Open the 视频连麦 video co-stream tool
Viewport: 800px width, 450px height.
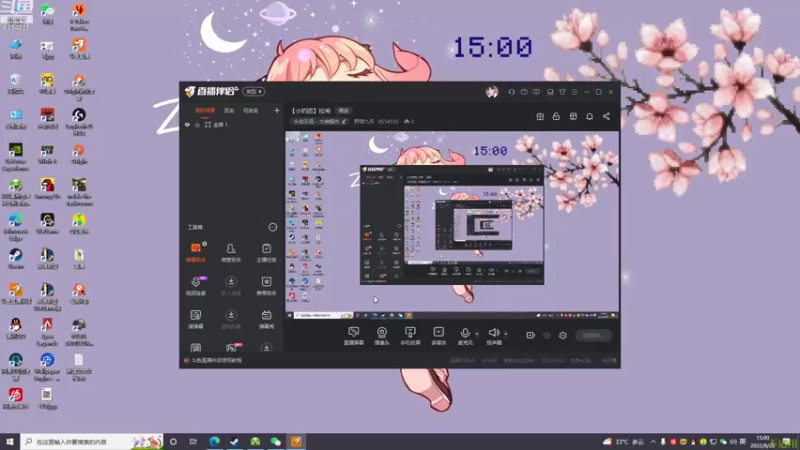point(195,286)
